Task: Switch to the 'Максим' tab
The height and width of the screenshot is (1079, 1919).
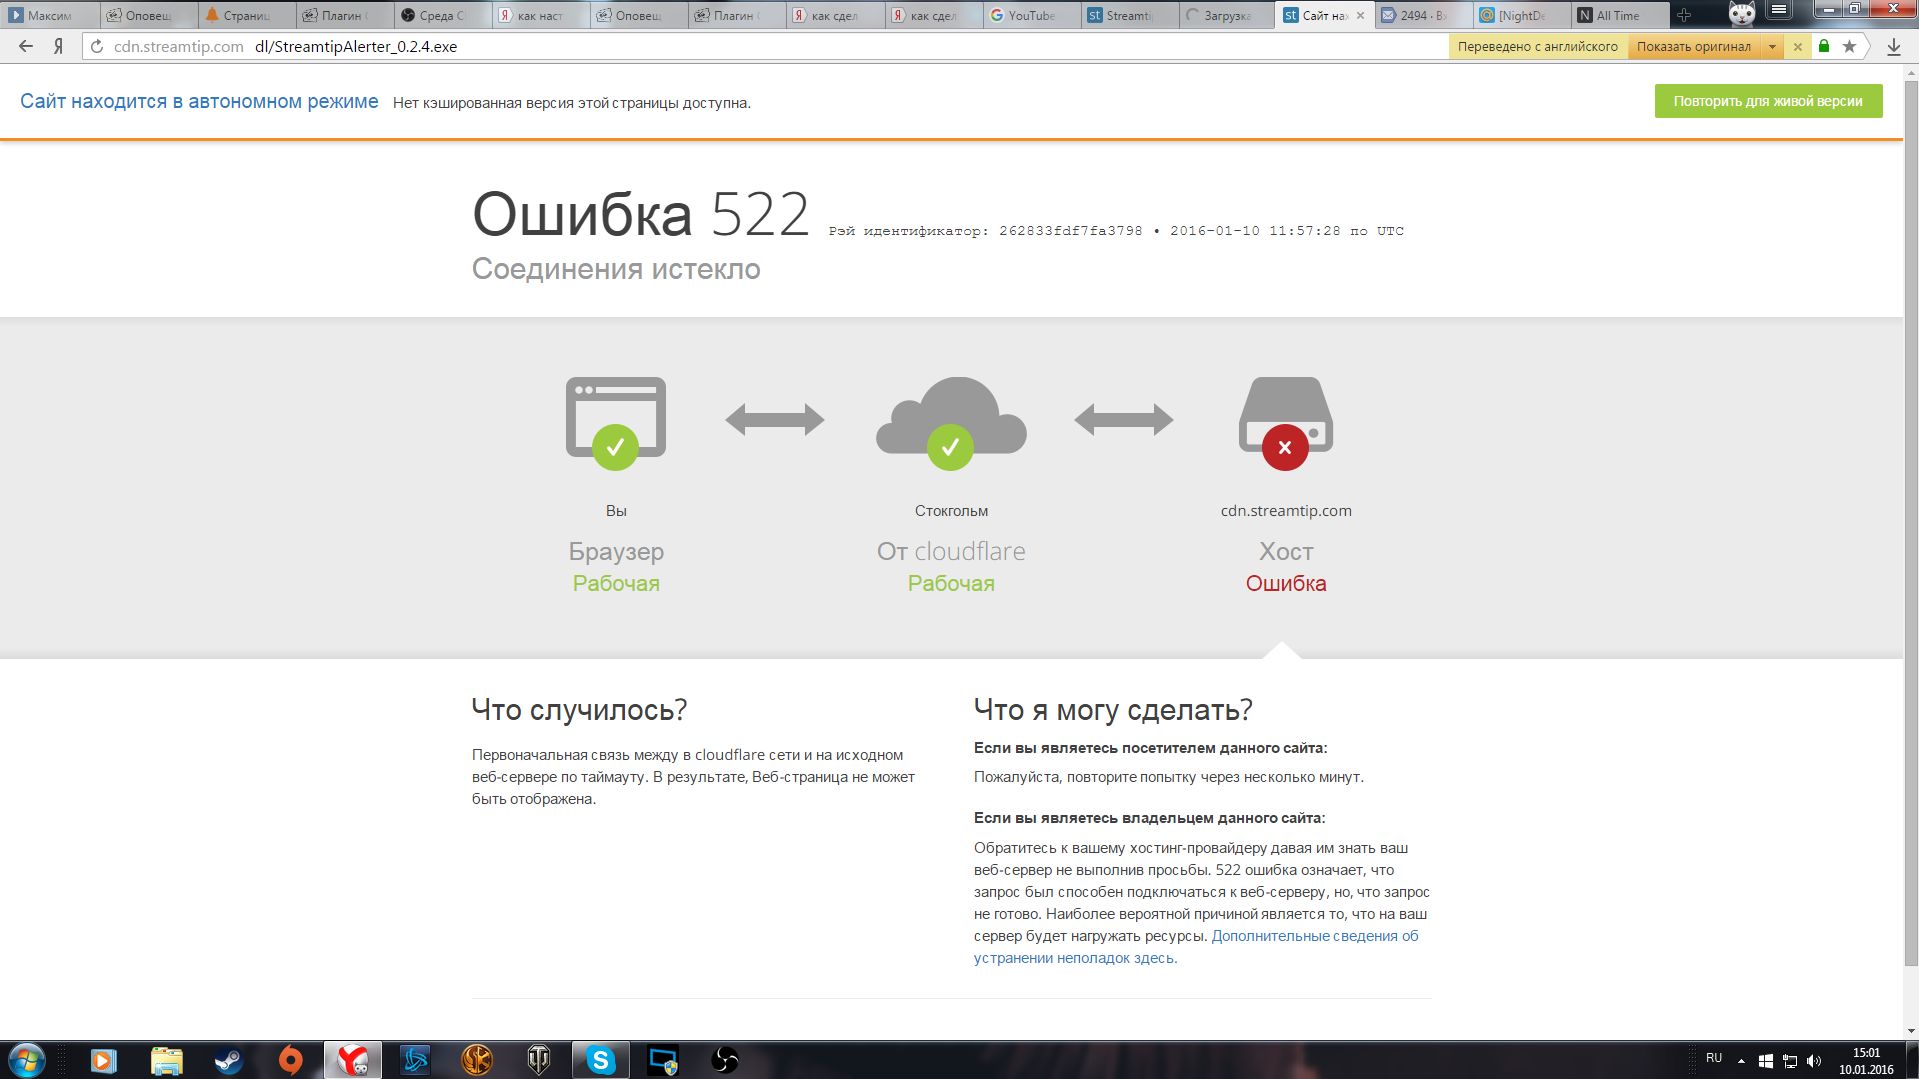Action: [x=50, y=15]
